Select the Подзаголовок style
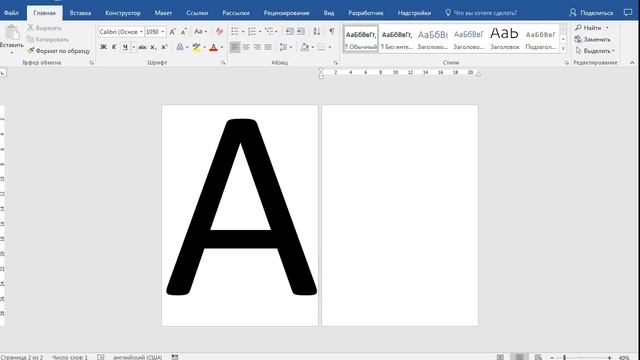This screenshot has height=360, width=640. coord(540,39)
